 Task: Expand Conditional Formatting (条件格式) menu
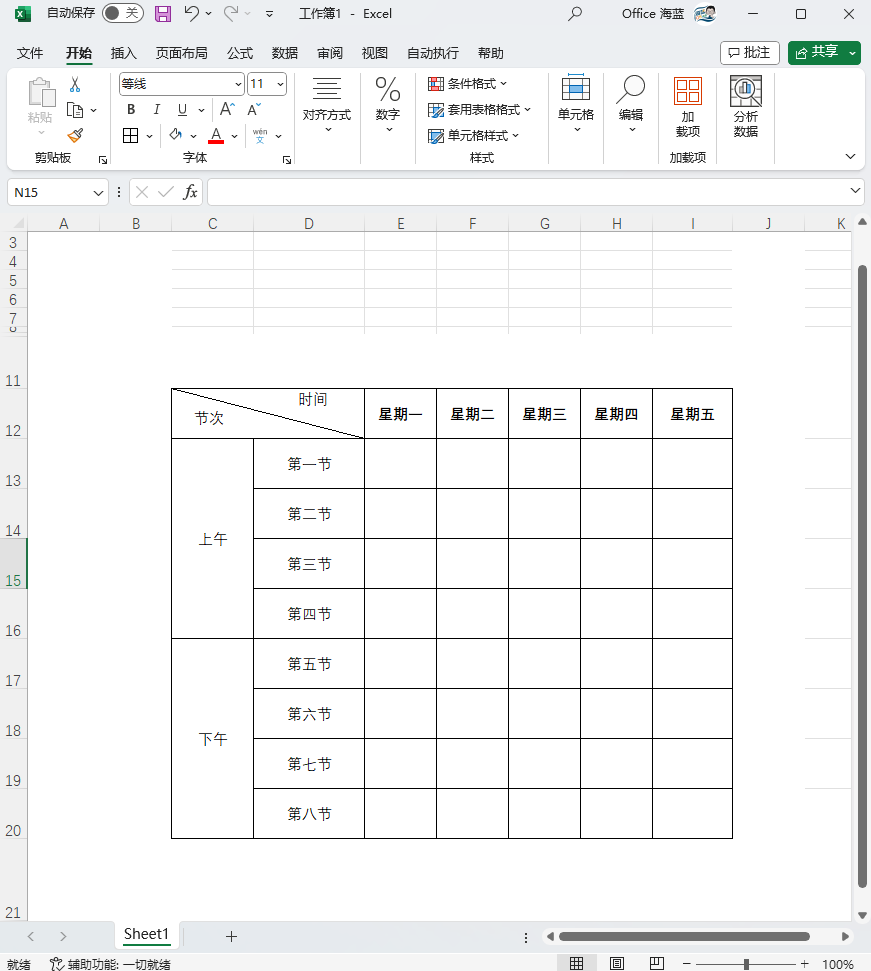[467, 84]
